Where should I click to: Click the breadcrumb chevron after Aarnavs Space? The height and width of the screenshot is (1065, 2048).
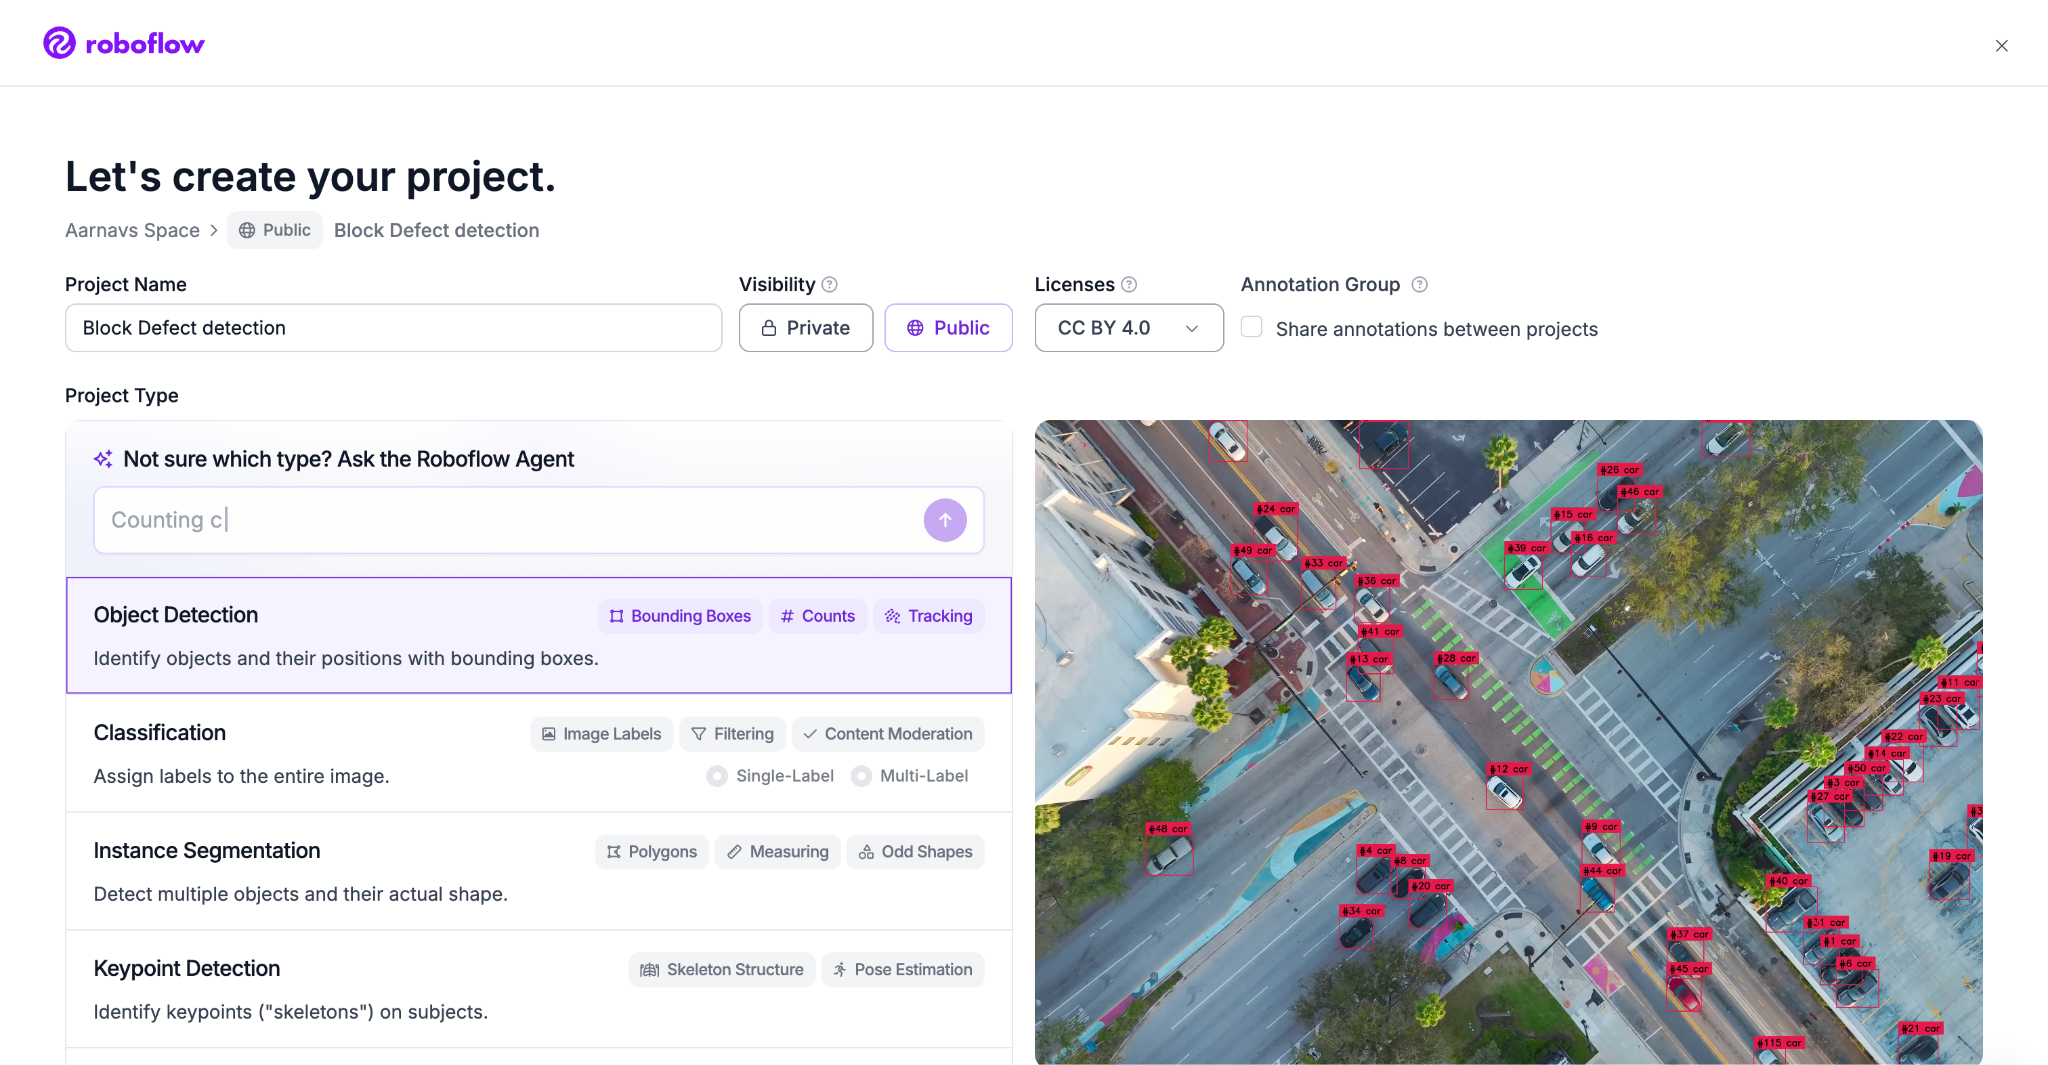[x=214, y=231]
